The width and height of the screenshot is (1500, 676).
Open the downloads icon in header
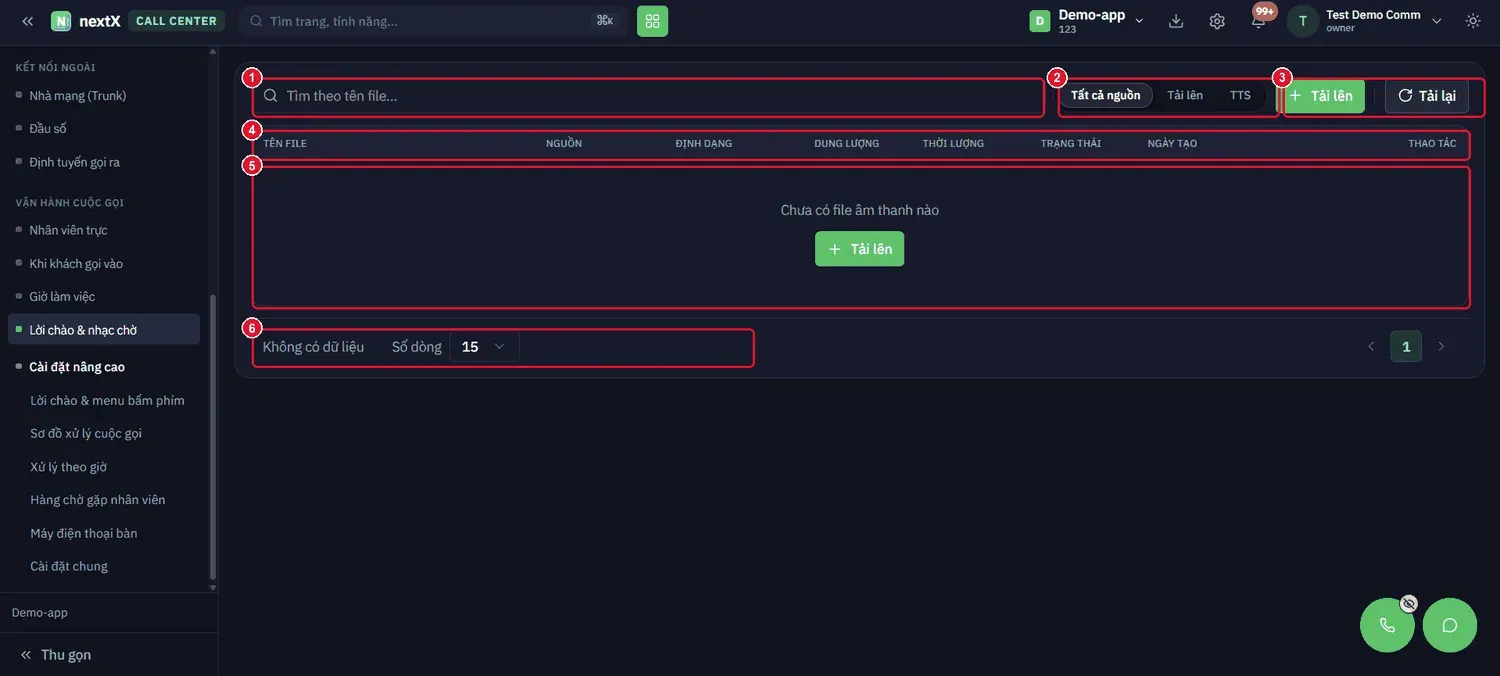[1176, 21]
